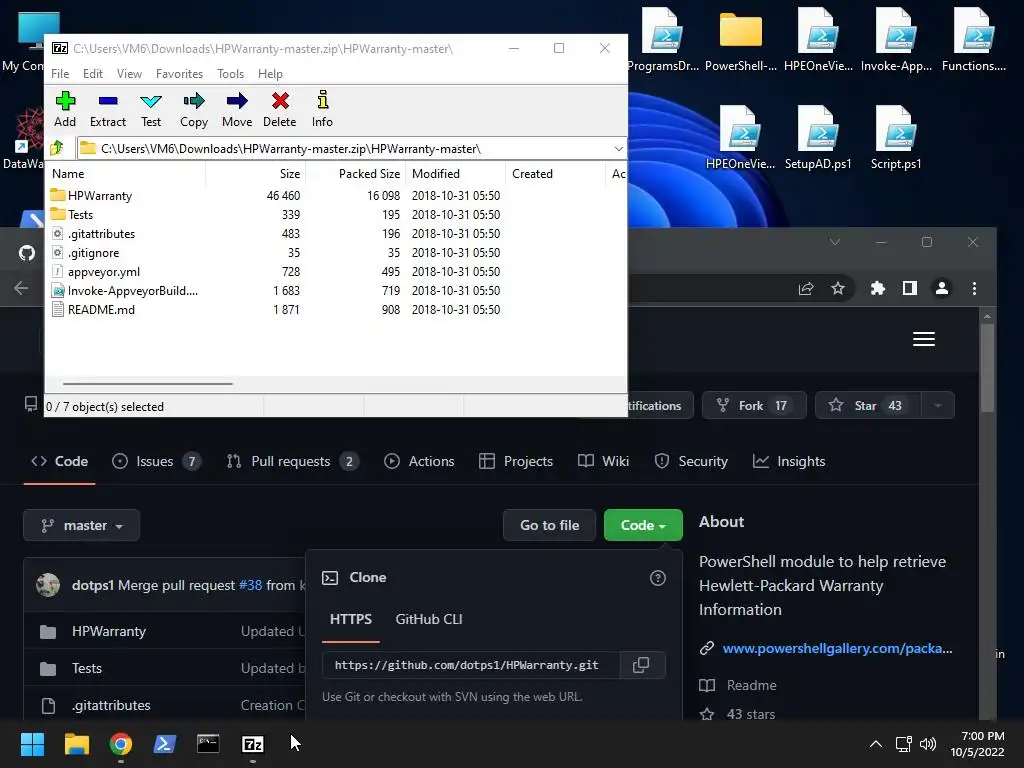
Task: Click the Chrome tab search chevron
Action: (x=835, y=242)
